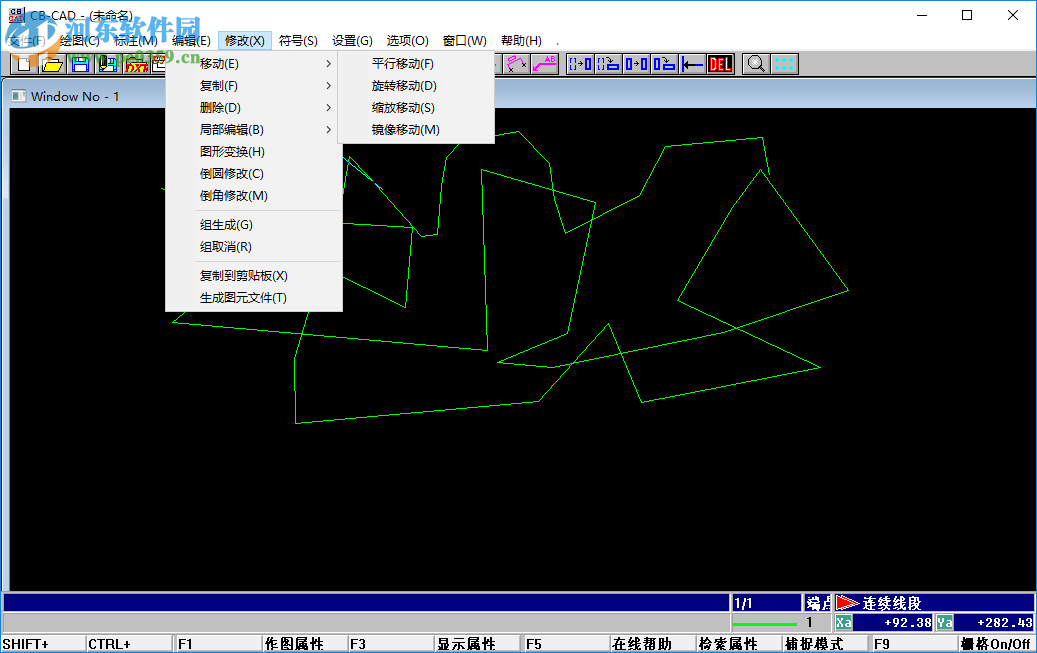Click the Open file folder icon
The height and width of the screenshot is (653, 1037).
point(52,63)
